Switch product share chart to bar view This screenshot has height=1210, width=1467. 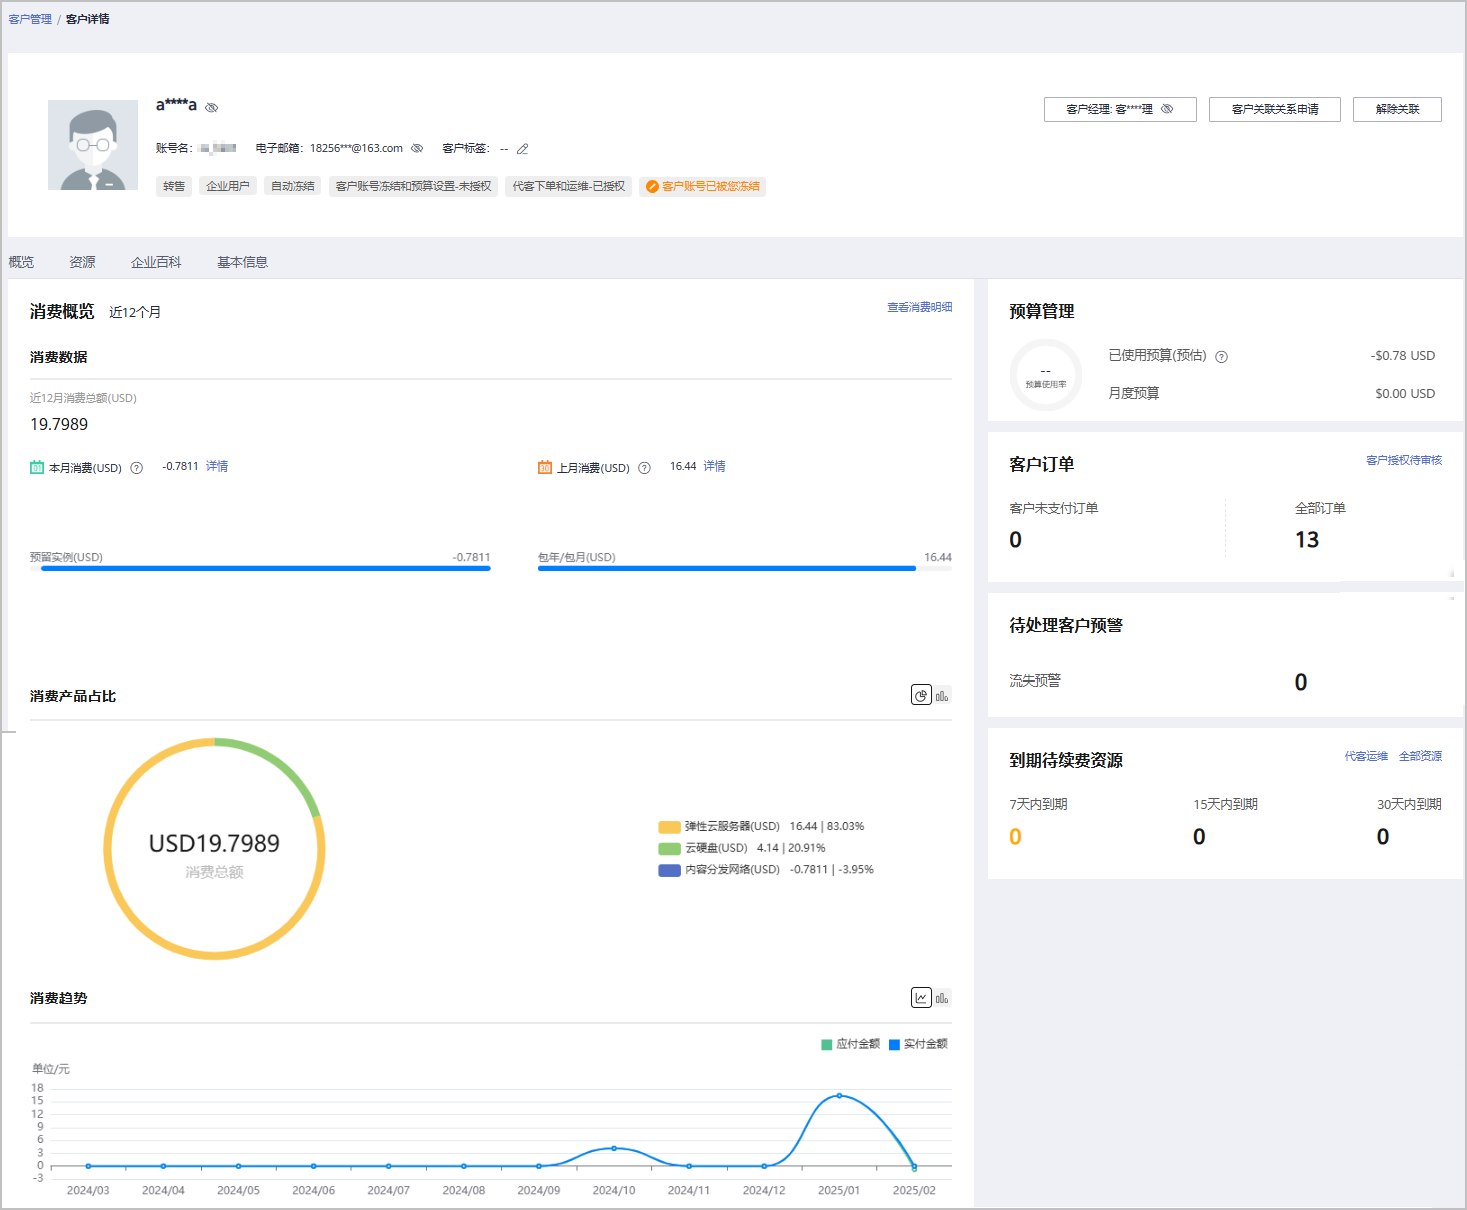tap(942, 695)
